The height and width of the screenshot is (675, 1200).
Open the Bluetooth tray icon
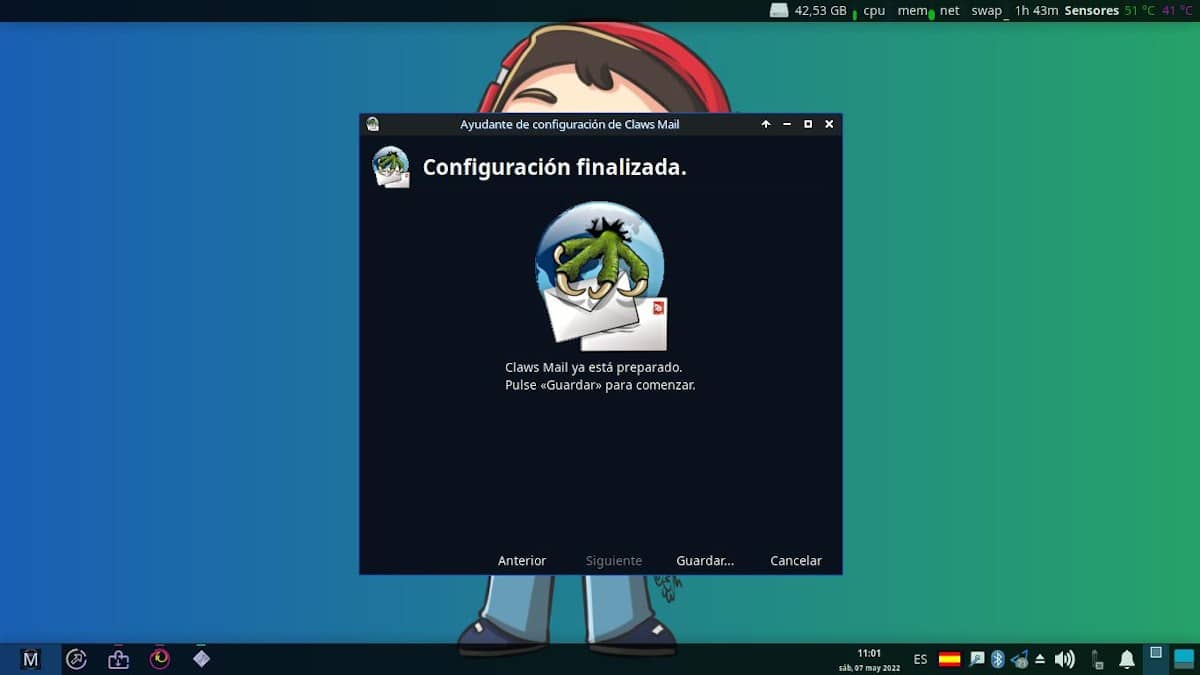point(997,659)
